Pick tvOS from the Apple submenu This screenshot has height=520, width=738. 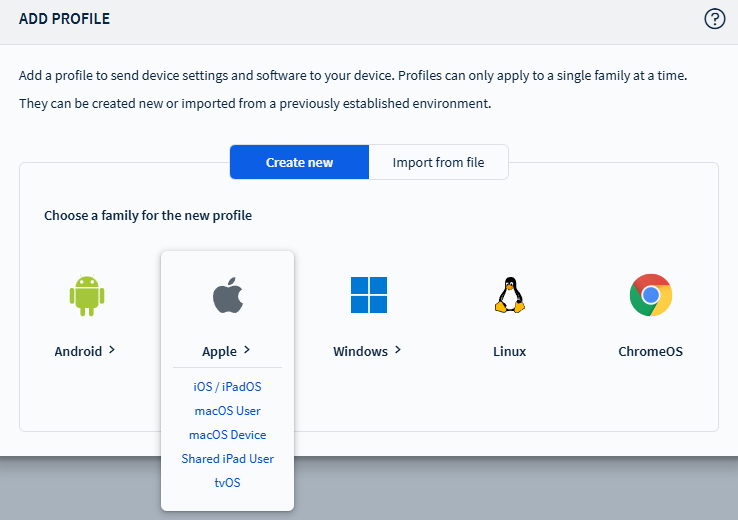227,483
